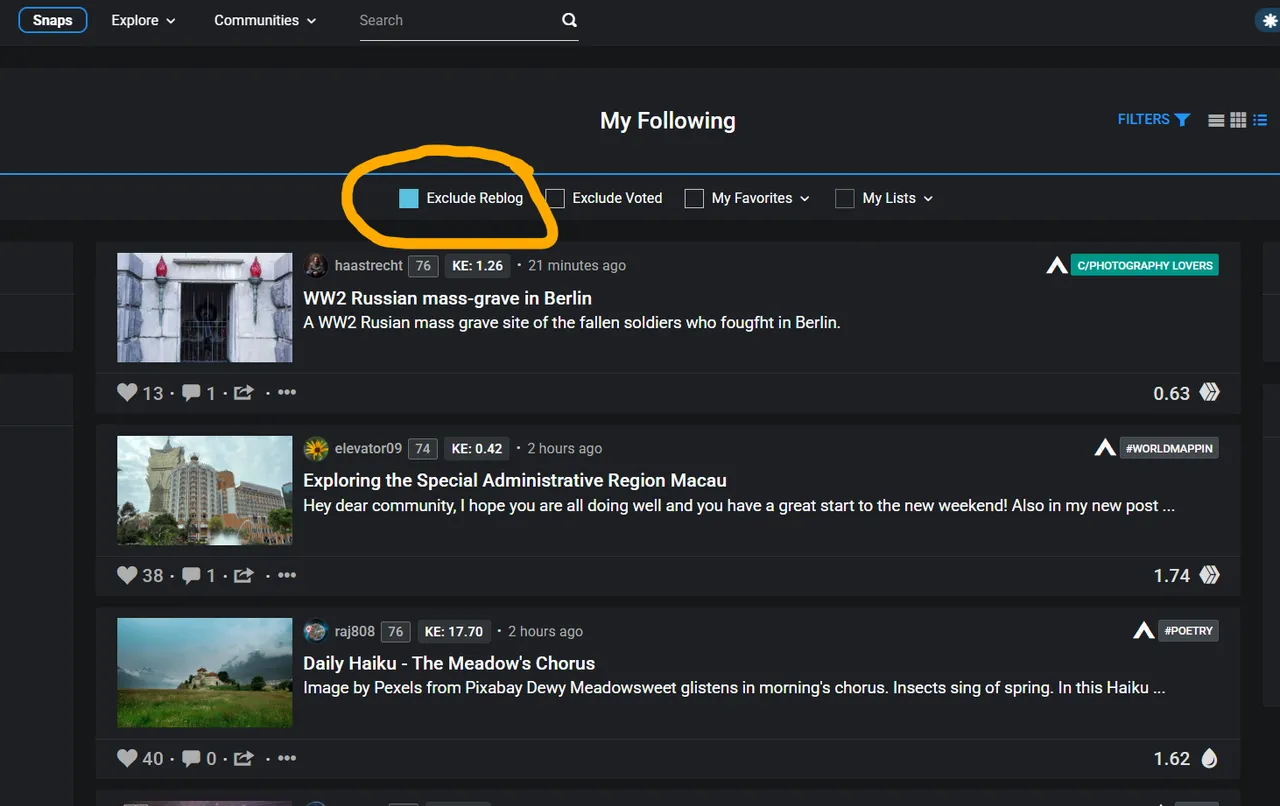Click the 21 minutes ago timestamp
This screenshot has height=806, width=1280.
click(x=577, y=265)
